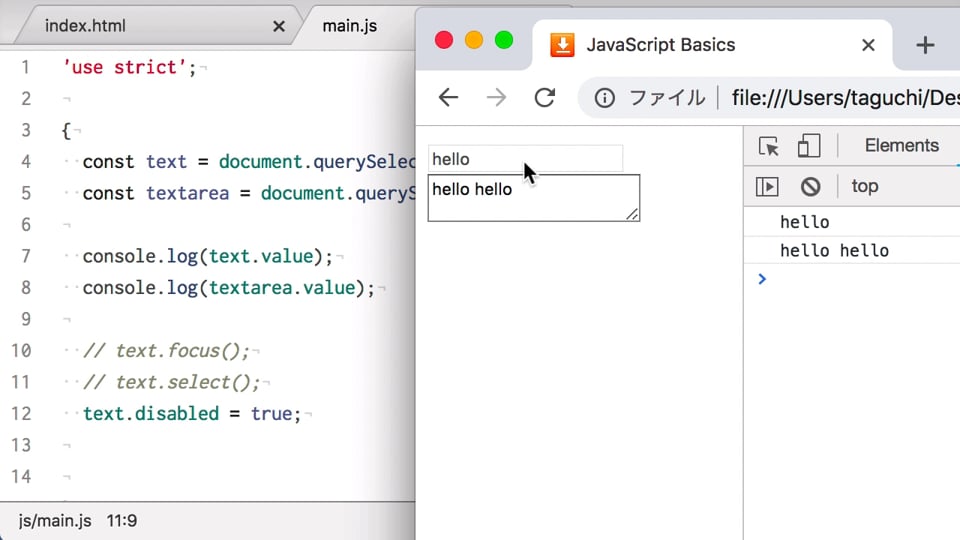The image size is (960, 540).
Task: Click console output line 'hello hello'
Action: (x=834, y=250)
